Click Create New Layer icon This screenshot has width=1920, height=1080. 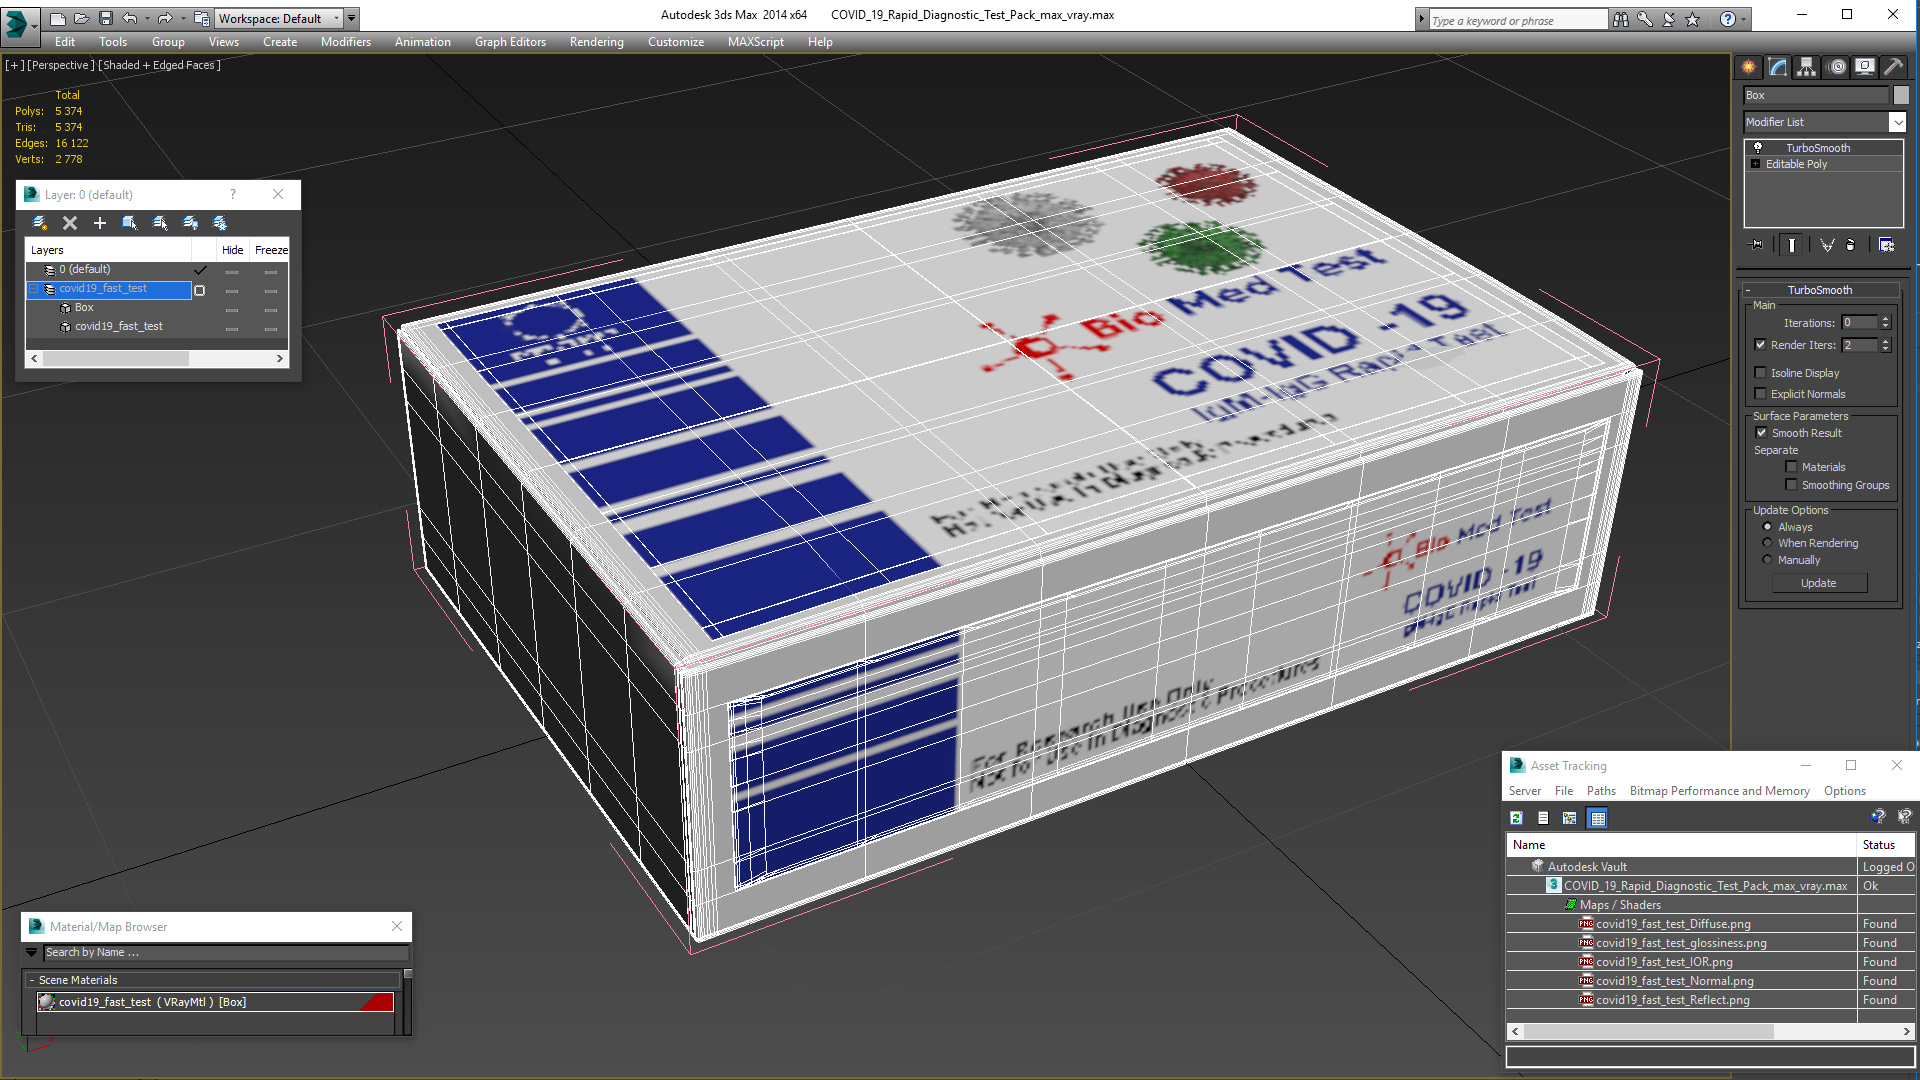[40, 223]
